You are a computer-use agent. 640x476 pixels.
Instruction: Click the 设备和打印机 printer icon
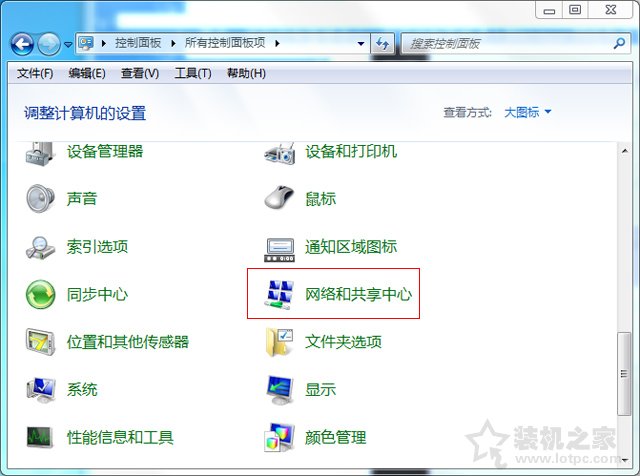click(x=279, y=153)
